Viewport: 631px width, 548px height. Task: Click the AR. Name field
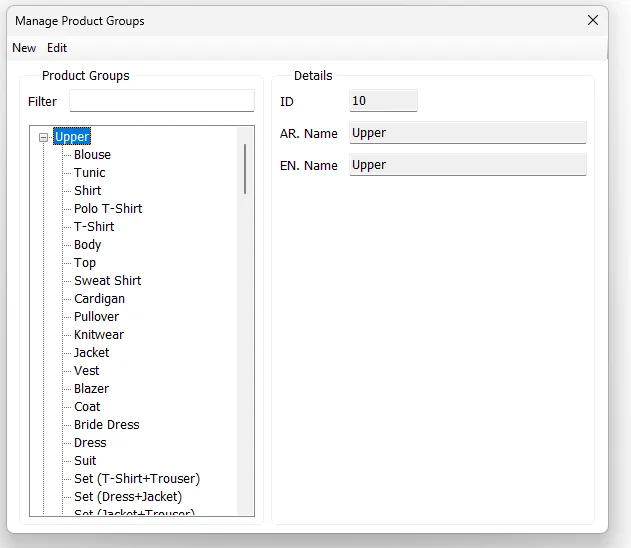(x=468, y=133)
